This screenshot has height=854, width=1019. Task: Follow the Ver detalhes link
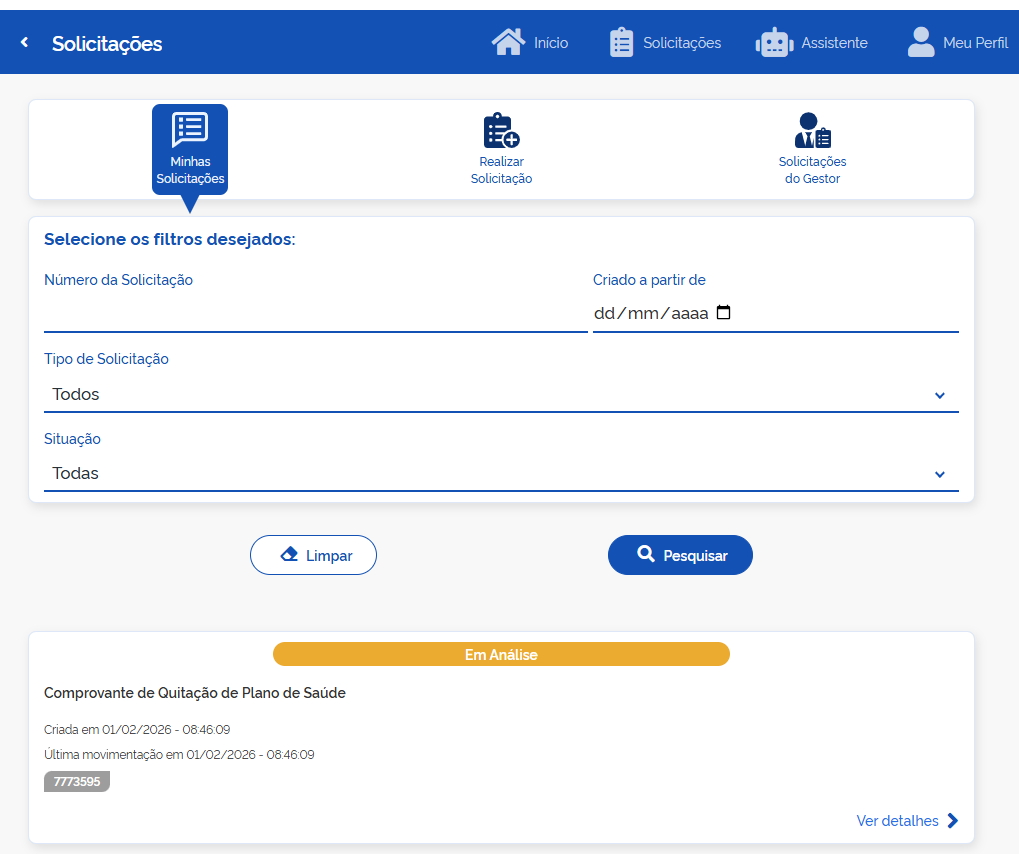pyautogui.click(x=897, y=821)
